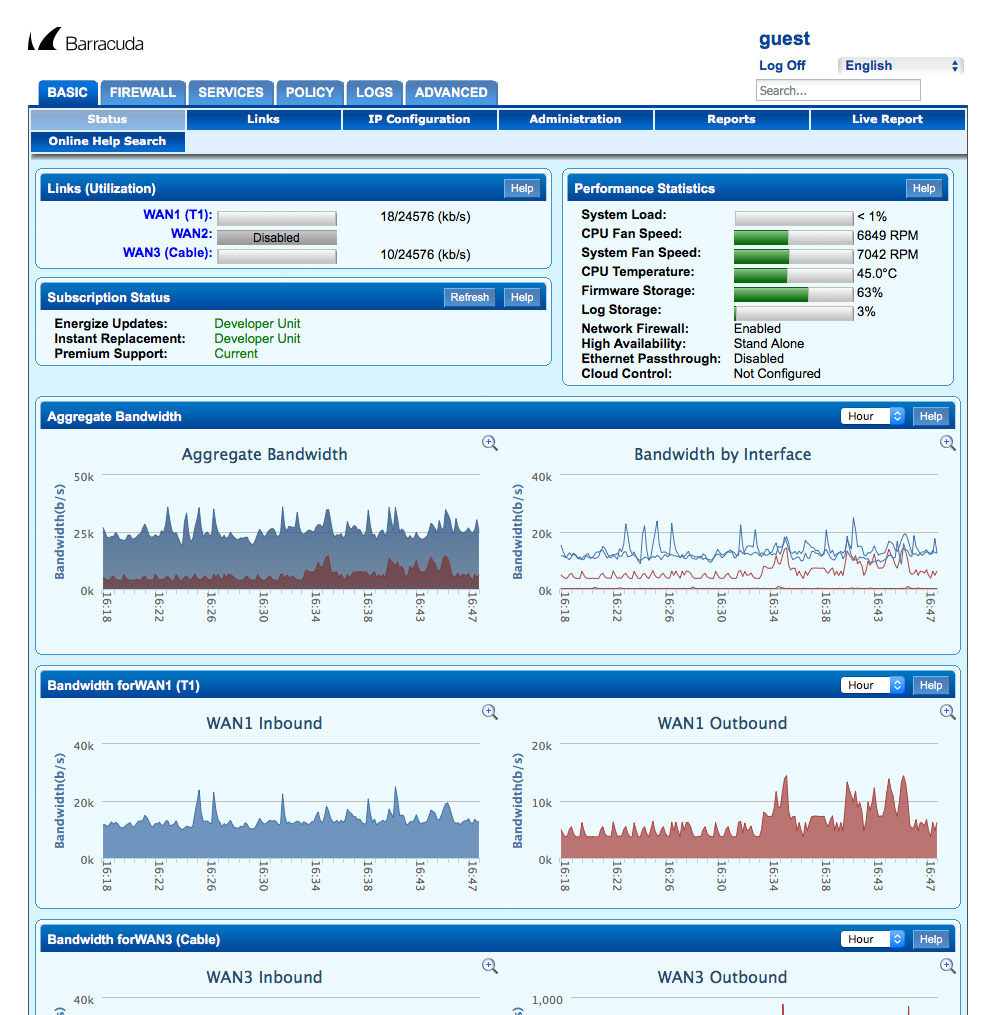This screenshot has width=989, height=1015.
Task: Click the Aggregate Bandwidth area chart
Action: [x=291, y=532]
